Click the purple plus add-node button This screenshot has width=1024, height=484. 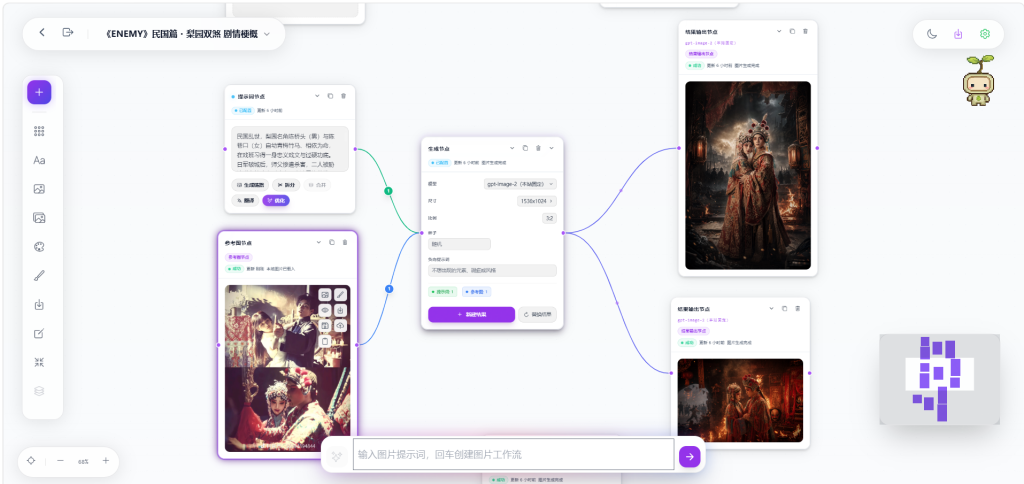click(39, 92)
